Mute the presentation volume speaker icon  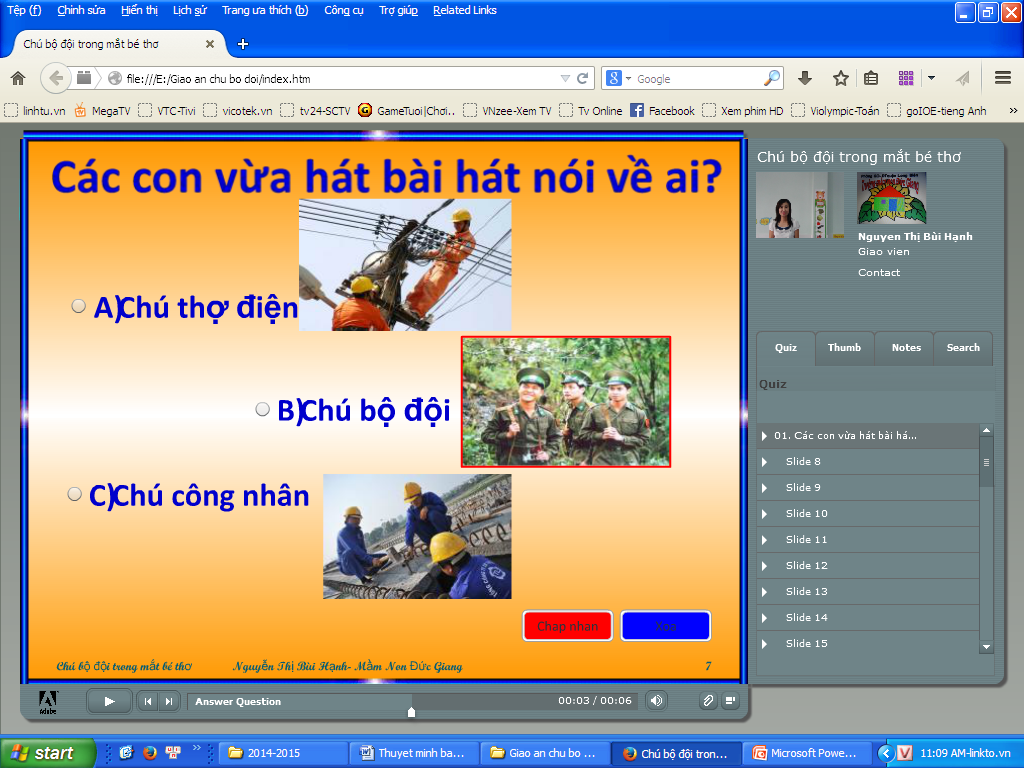tap(655, 701)
